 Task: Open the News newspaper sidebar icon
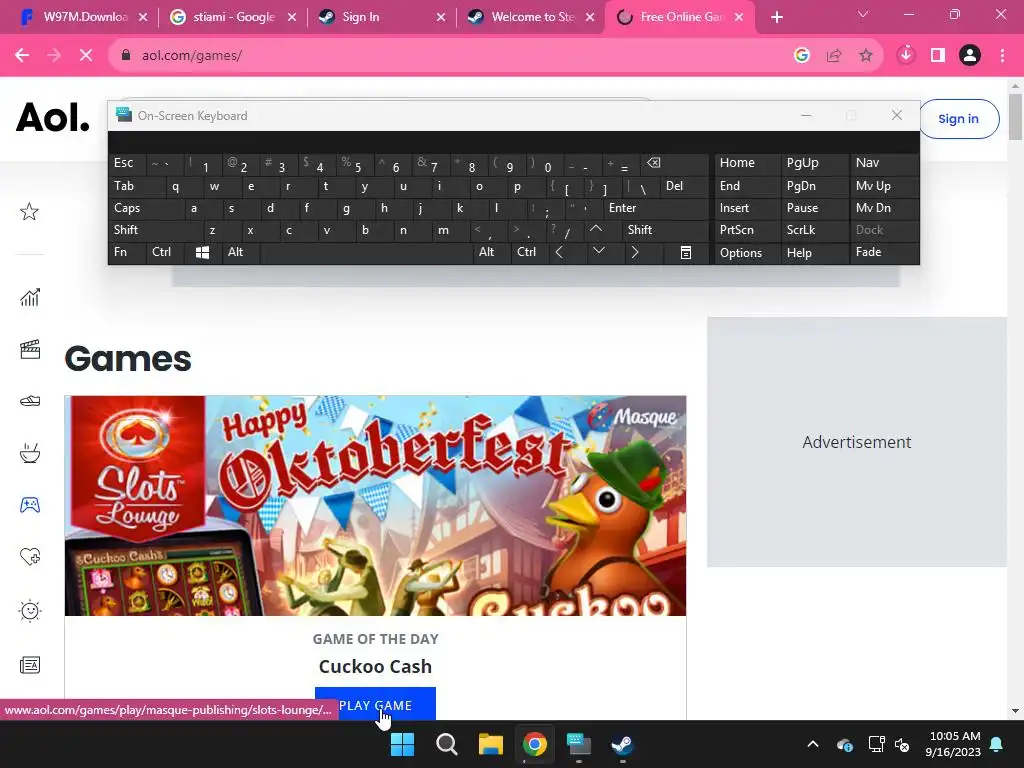tap(29, 665)
